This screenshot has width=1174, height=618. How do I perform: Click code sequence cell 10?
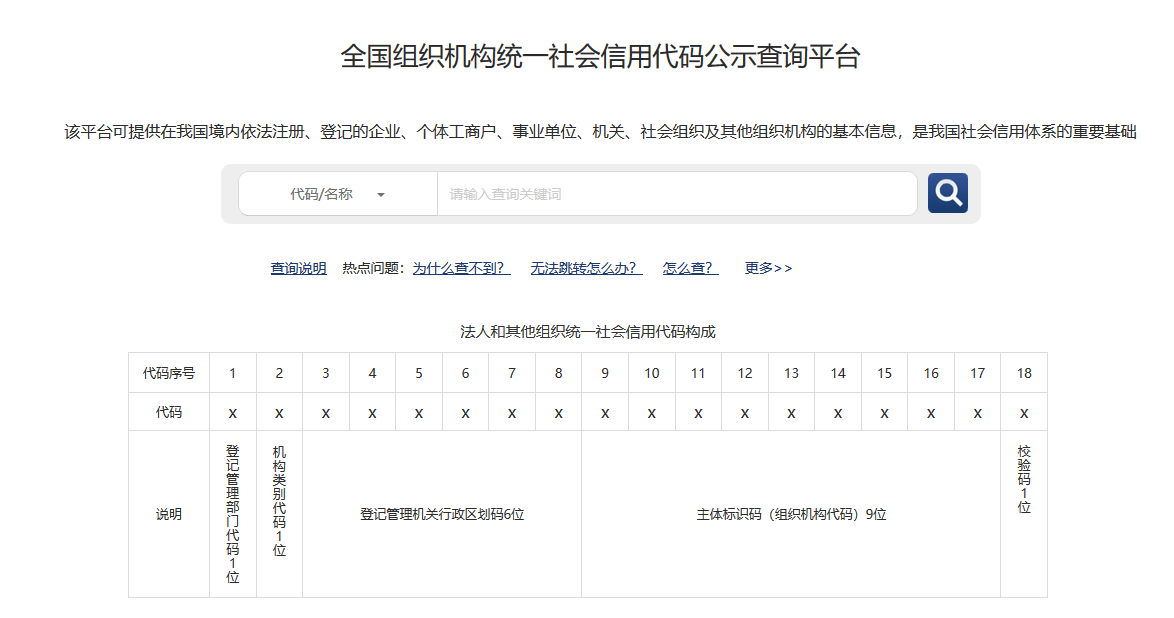point(651,373)
